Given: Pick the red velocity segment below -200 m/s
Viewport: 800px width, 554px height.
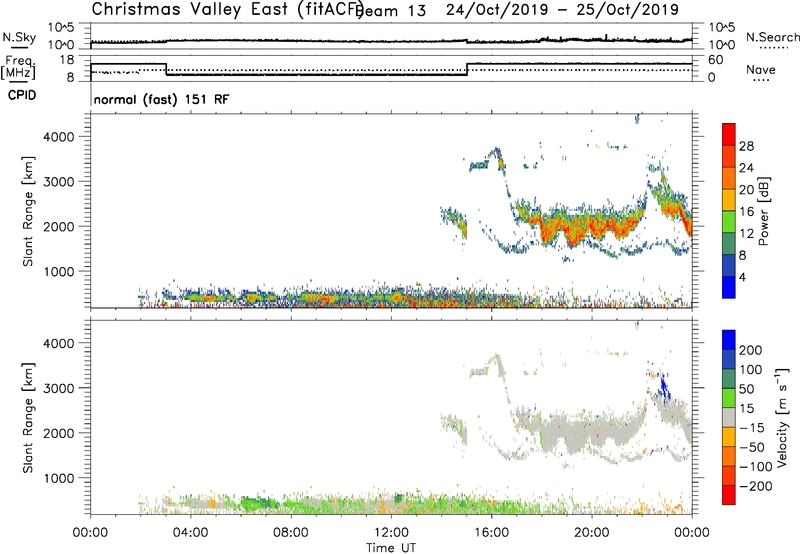Looking at the screenshot, I should (729, 495).
